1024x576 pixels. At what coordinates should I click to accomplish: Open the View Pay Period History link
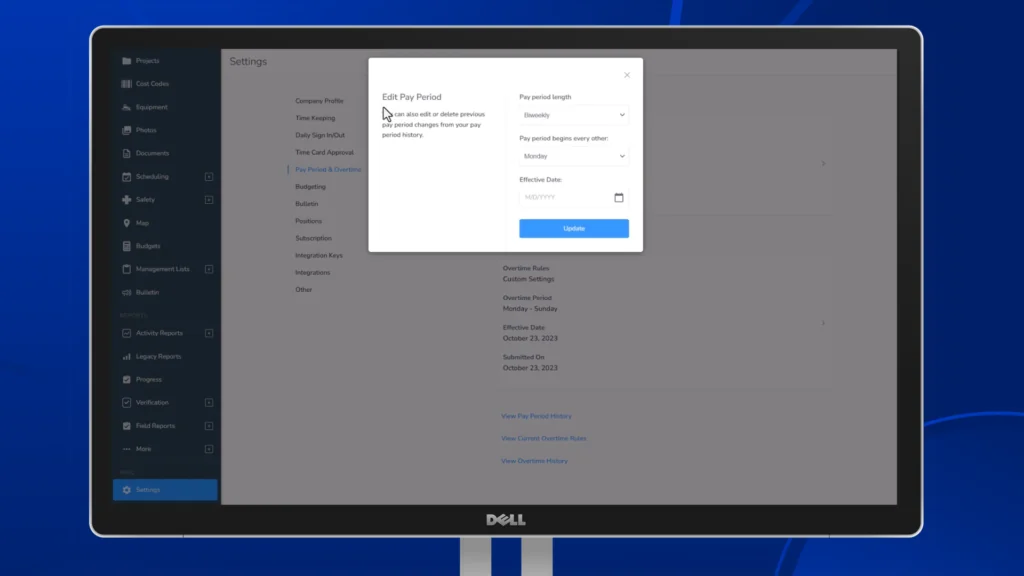pos(536,416)
